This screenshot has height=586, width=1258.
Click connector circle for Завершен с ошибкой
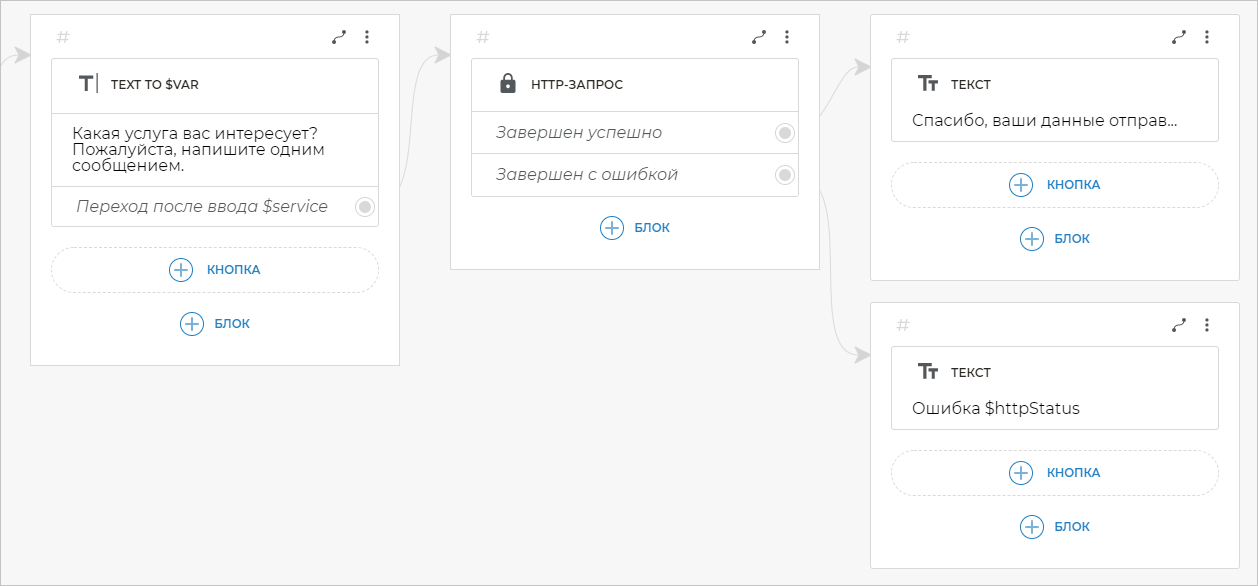pyautogui.click(x=785, y=175)
